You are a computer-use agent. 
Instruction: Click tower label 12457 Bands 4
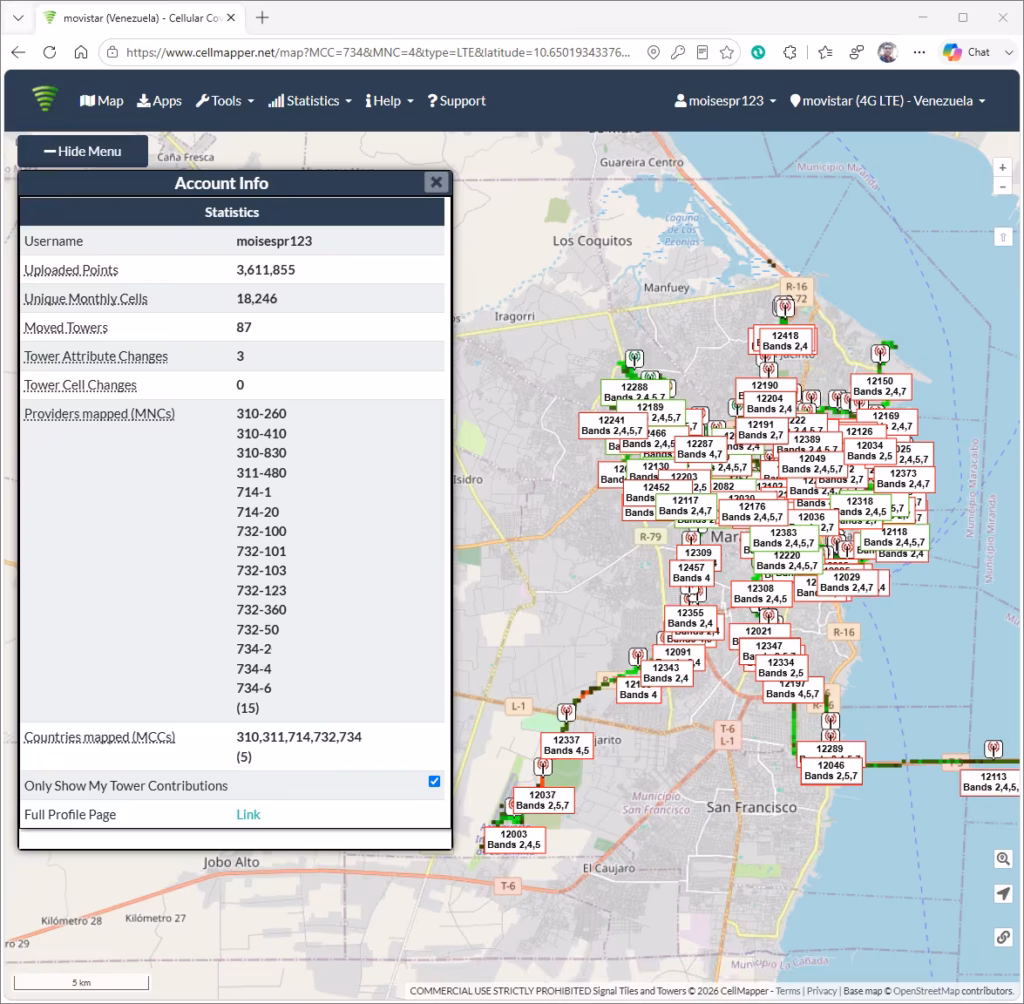(x=691, y=573)
